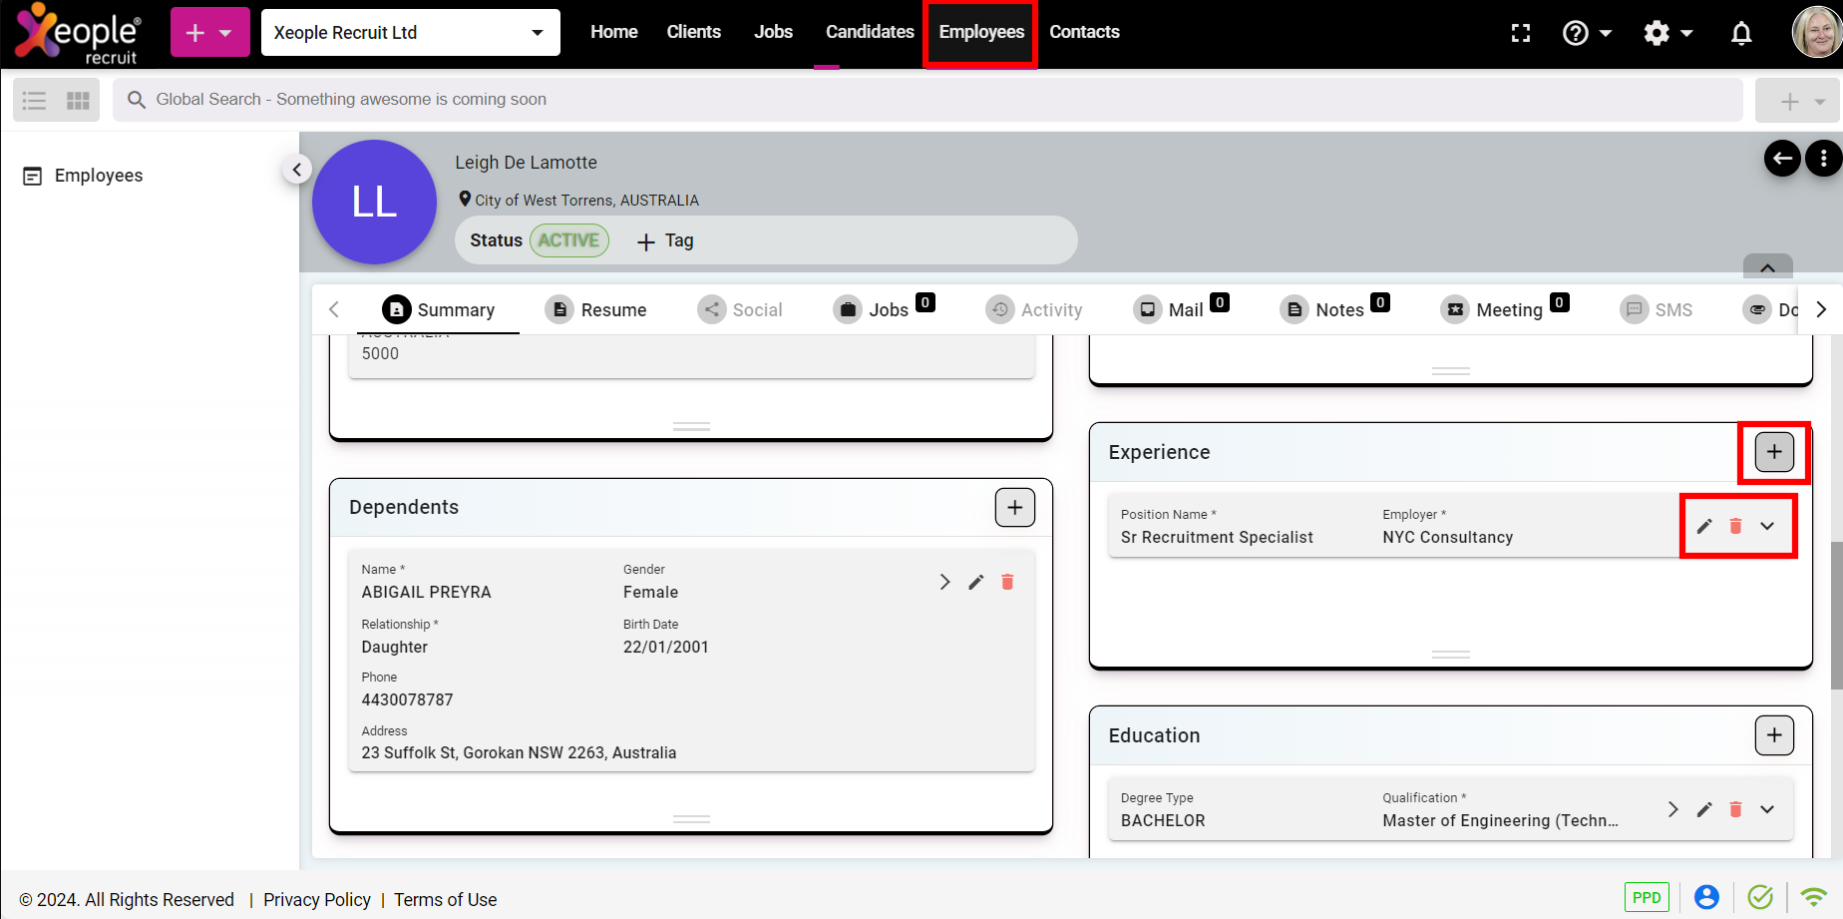Click the page vertical scrollbar
The height and width of the screenshot is (919, 1843).
(1835, 615)
